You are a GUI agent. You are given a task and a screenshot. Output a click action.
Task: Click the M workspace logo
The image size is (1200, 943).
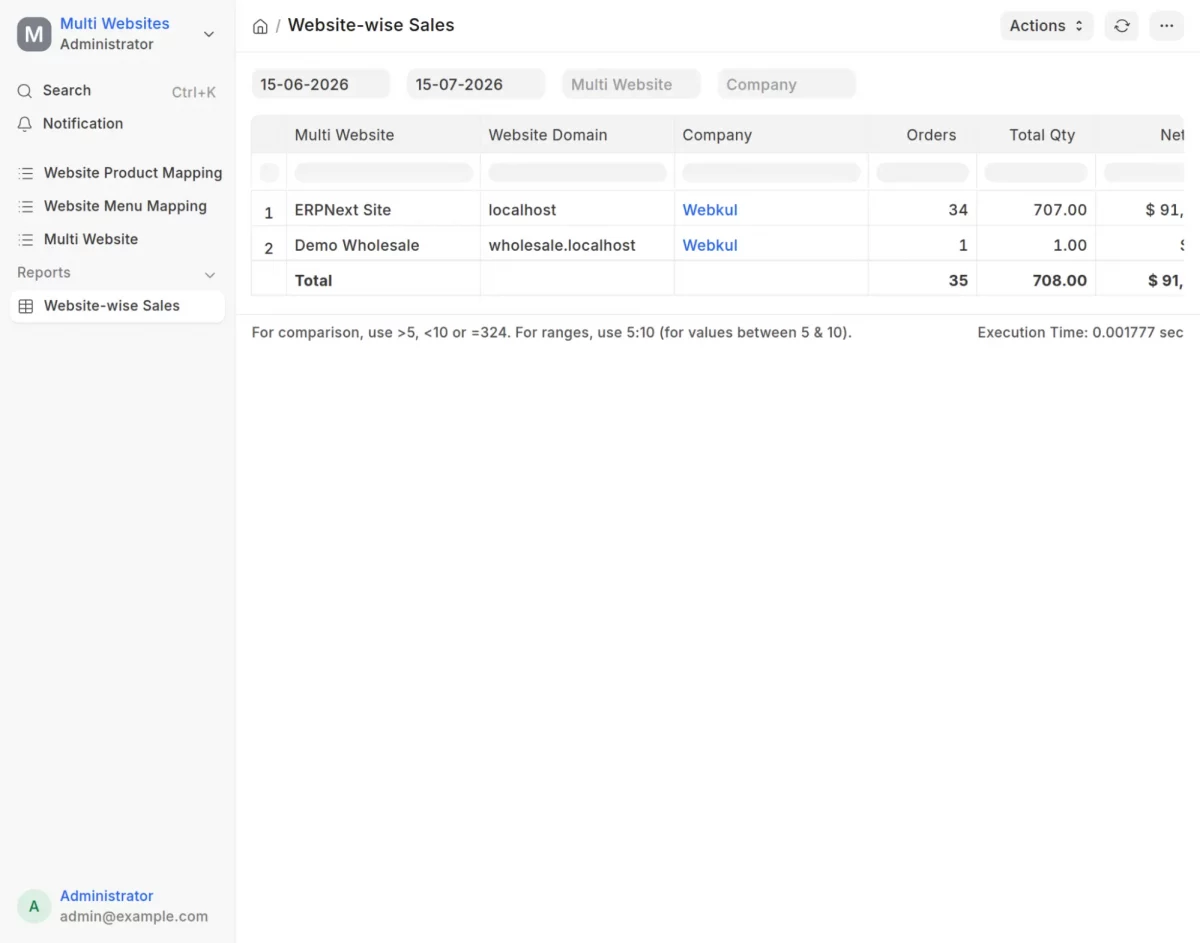(34, 34)
